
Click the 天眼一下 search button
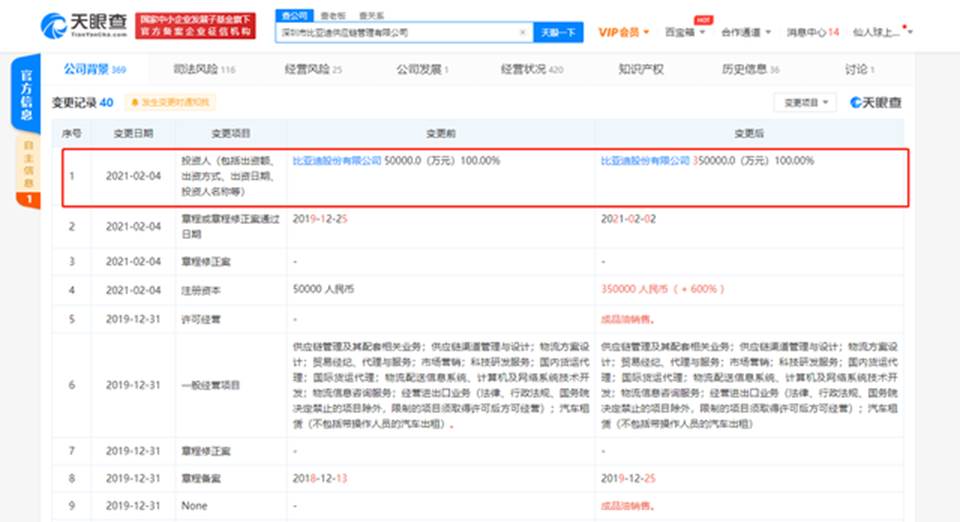558,32
